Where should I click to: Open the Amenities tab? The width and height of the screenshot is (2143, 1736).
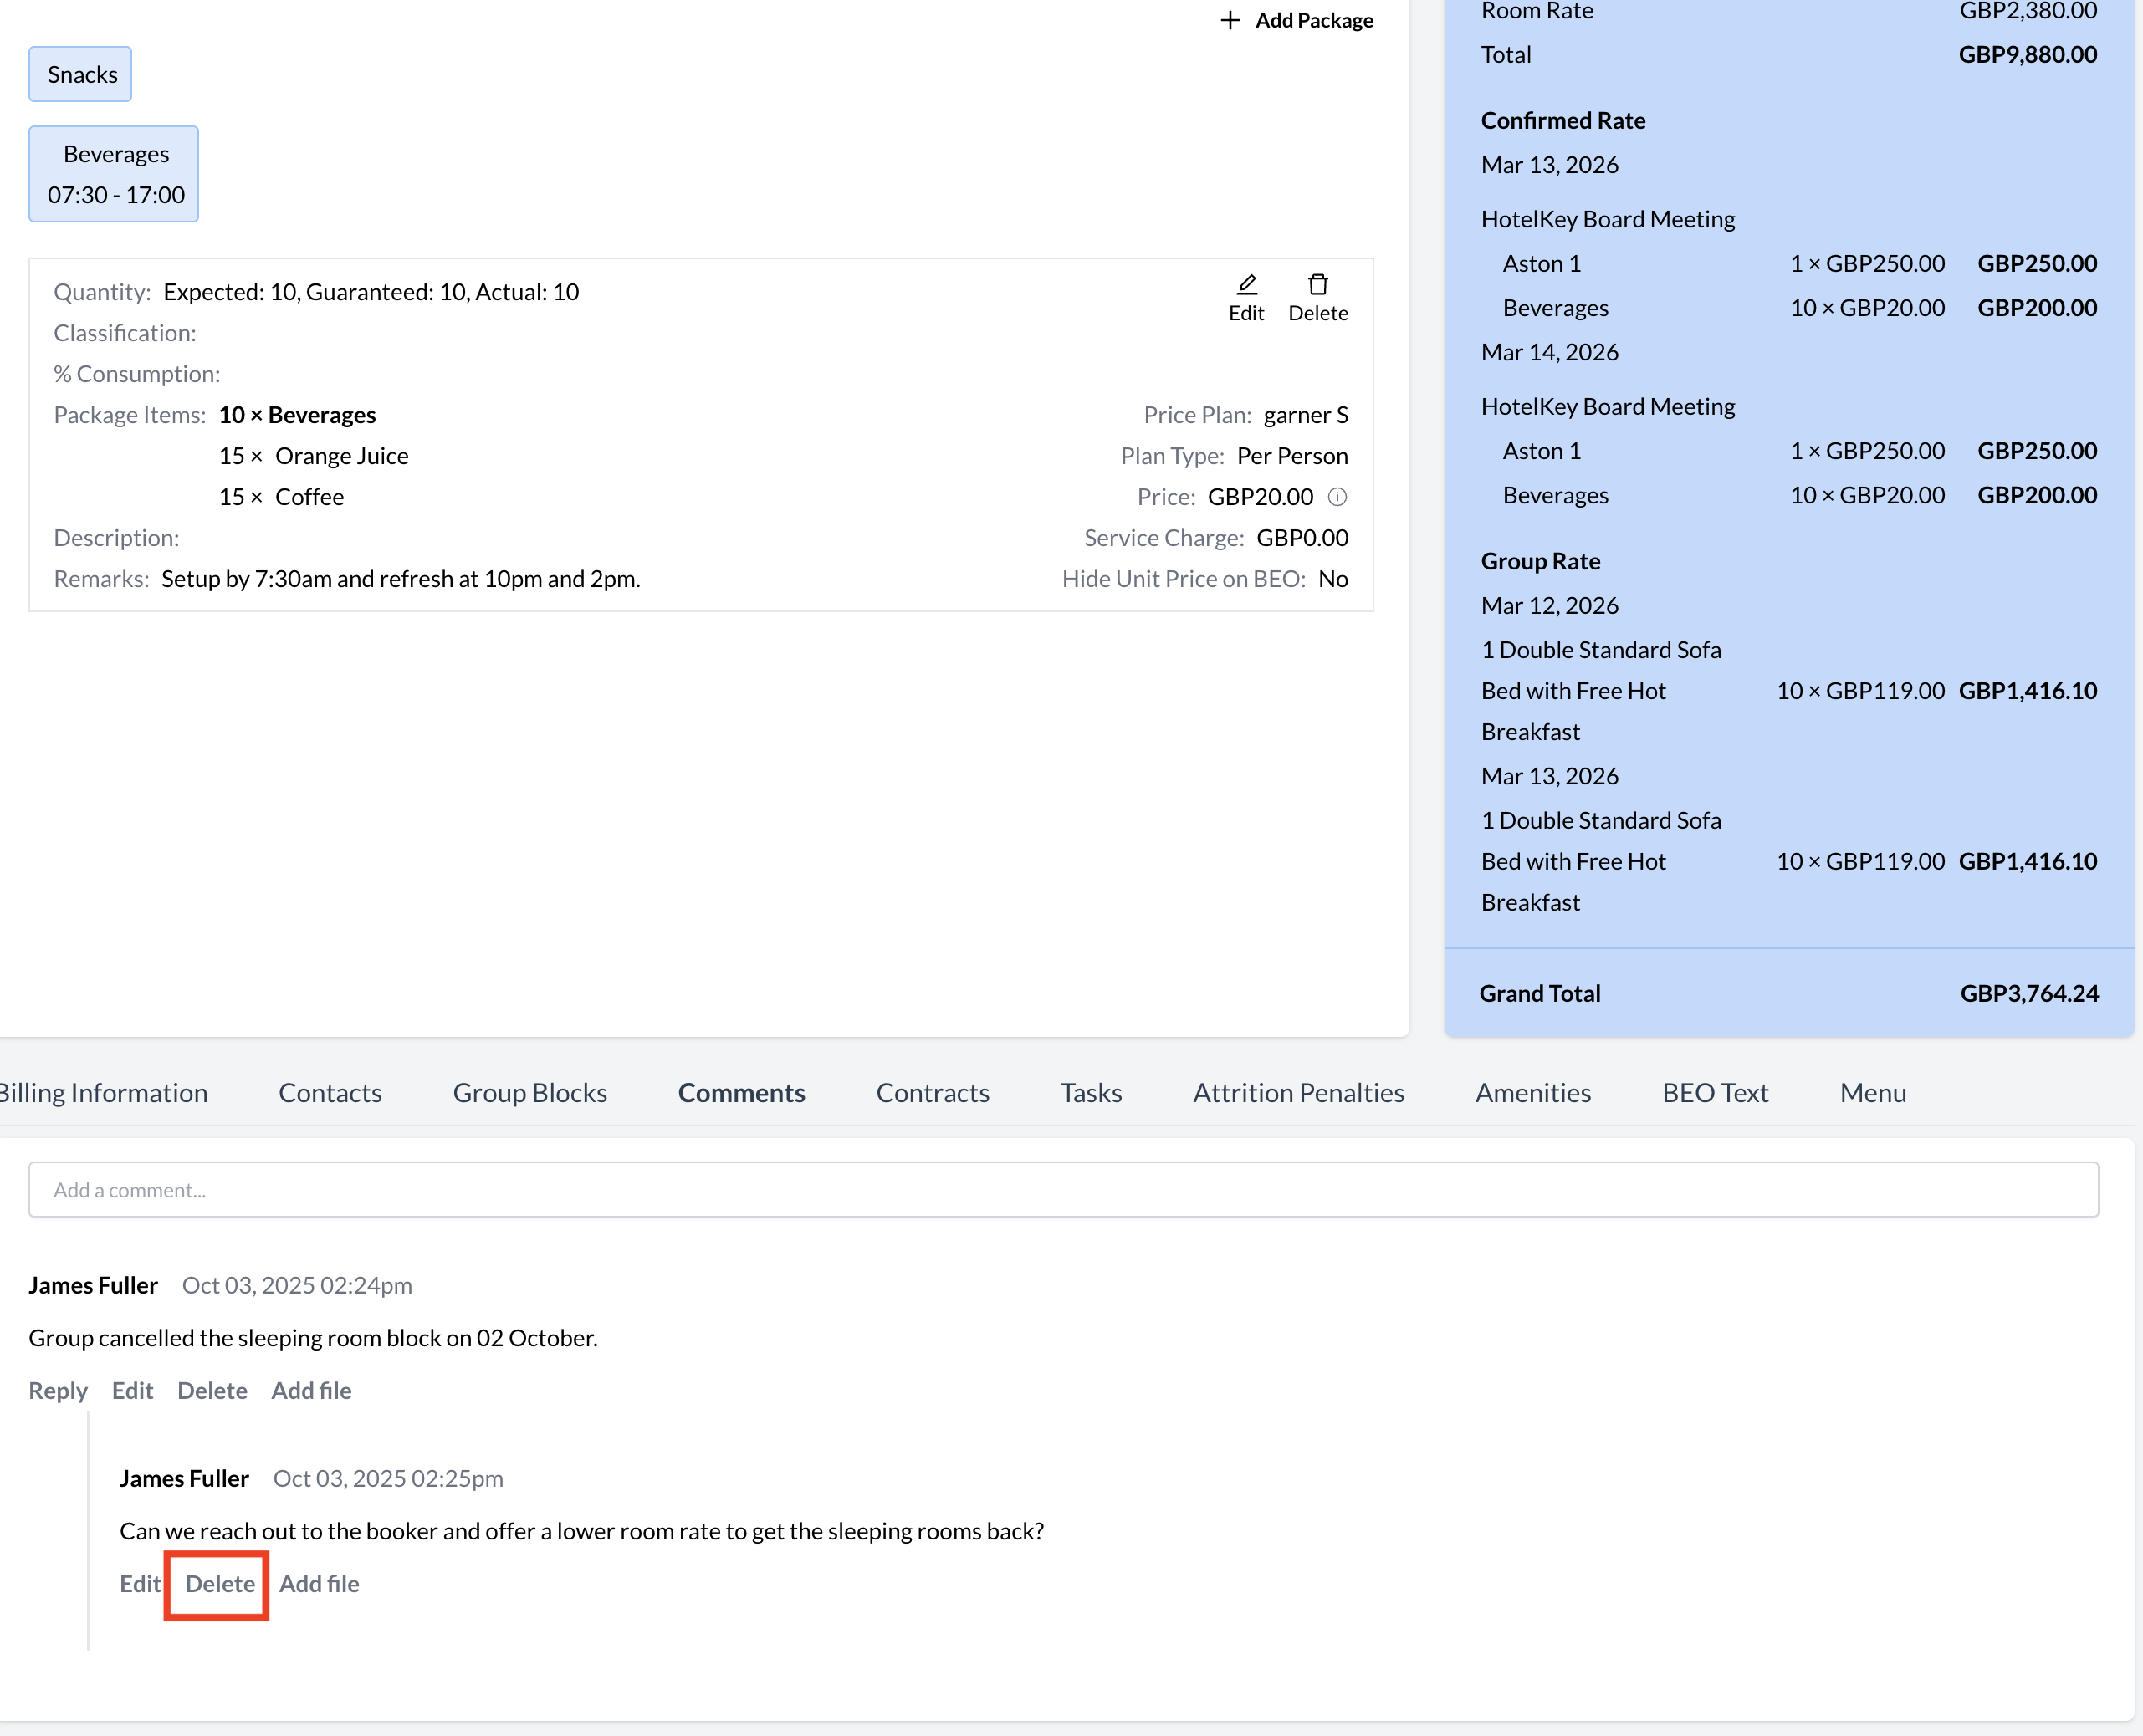1533,1093
